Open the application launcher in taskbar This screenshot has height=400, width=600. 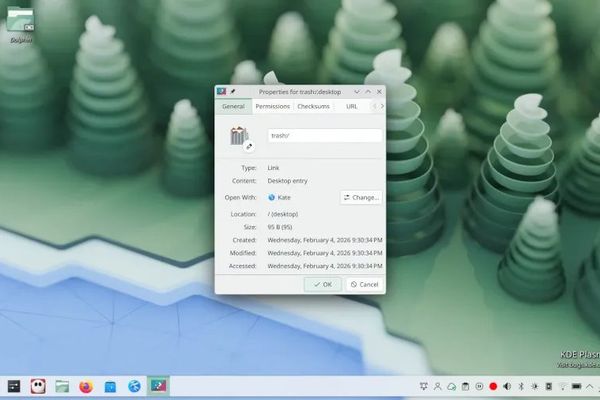point(14,386)
